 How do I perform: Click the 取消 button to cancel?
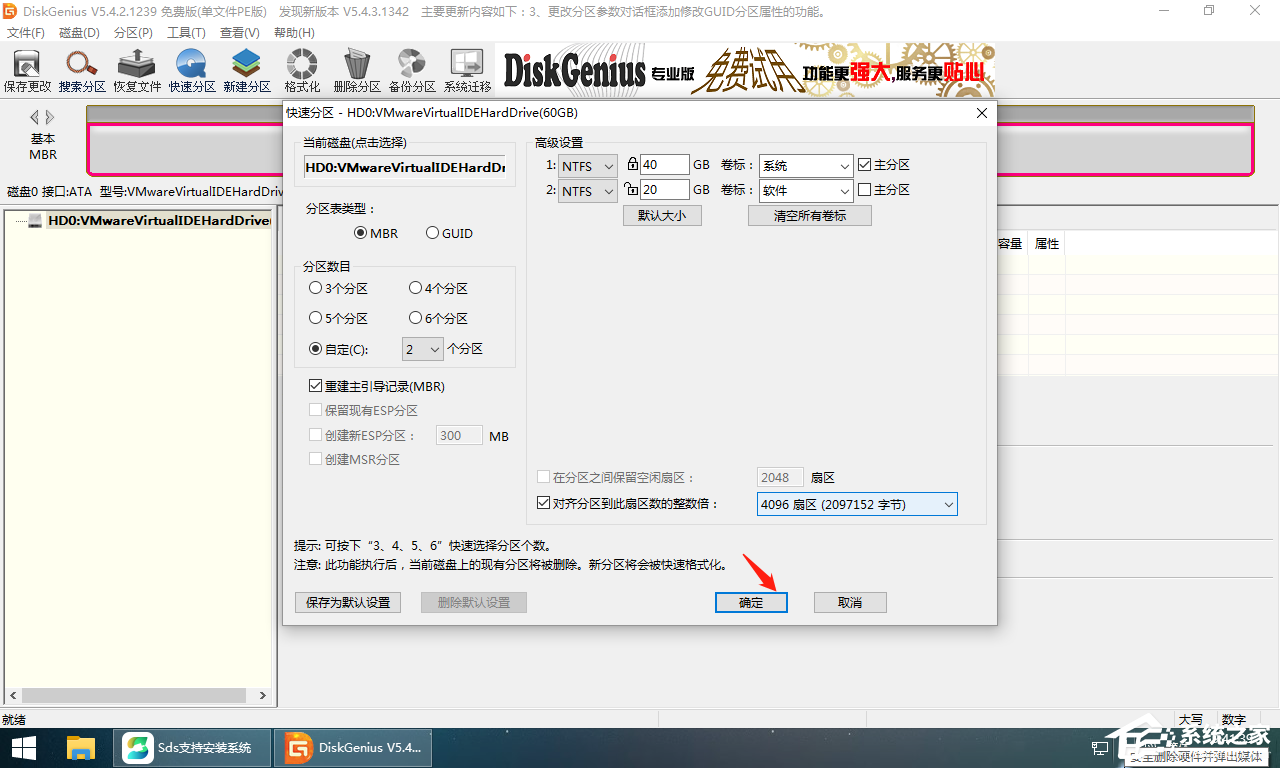tap(850, 603)
